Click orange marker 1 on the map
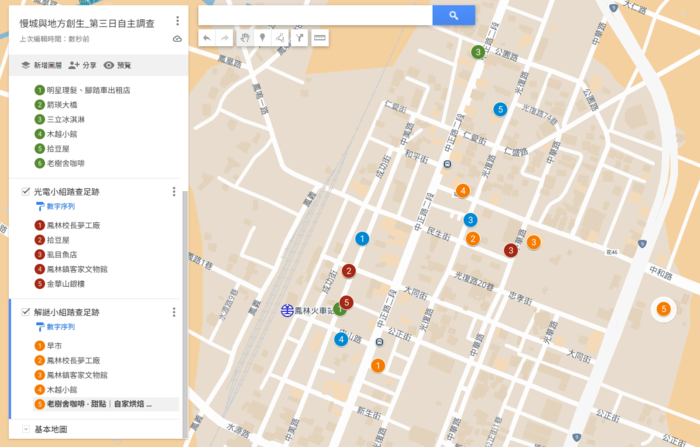This screenshot has height=447, width=700. click(x=378, y=366)
